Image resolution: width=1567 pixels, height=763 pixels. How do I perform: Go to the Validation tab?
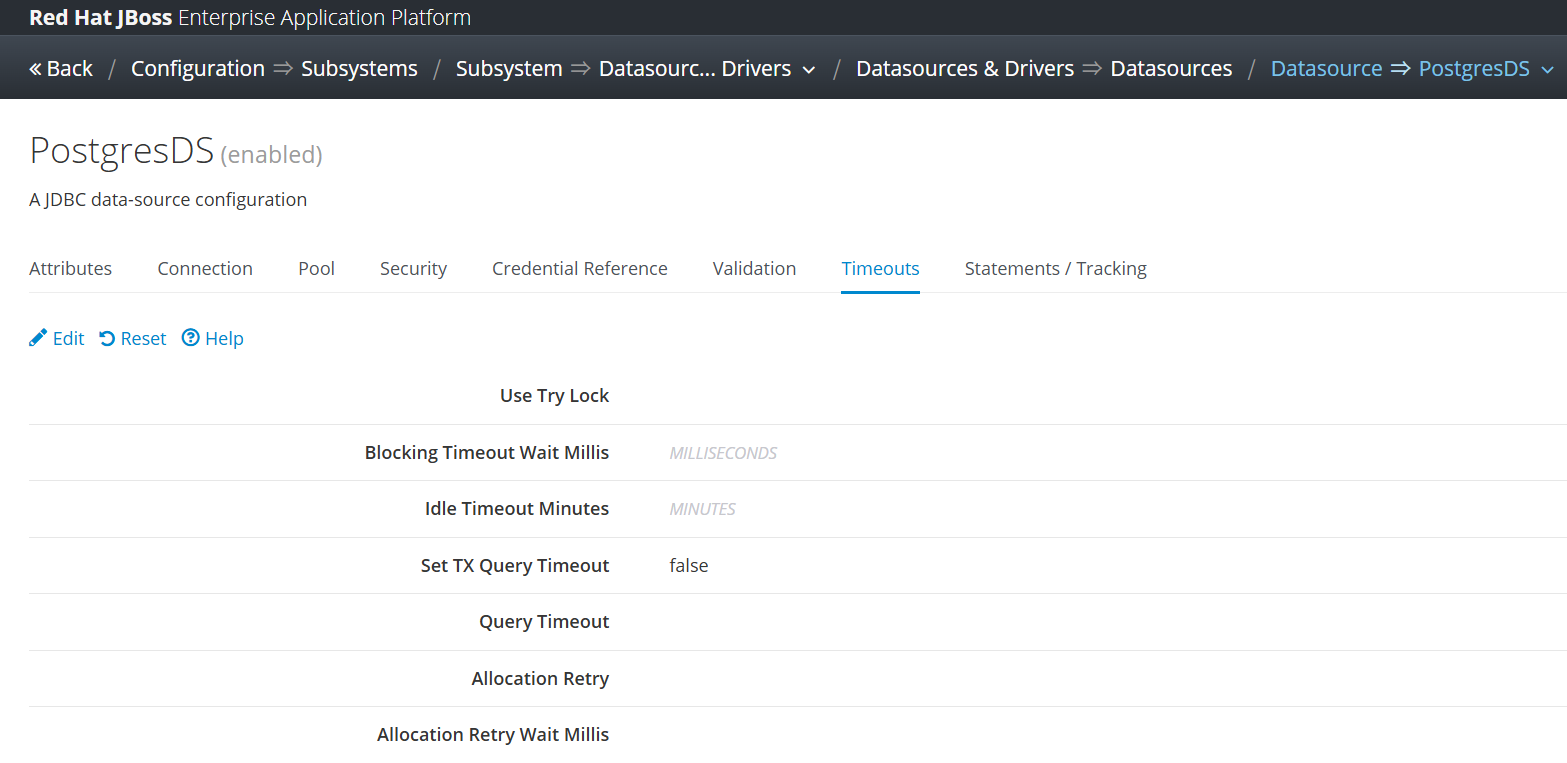[754, 268]
